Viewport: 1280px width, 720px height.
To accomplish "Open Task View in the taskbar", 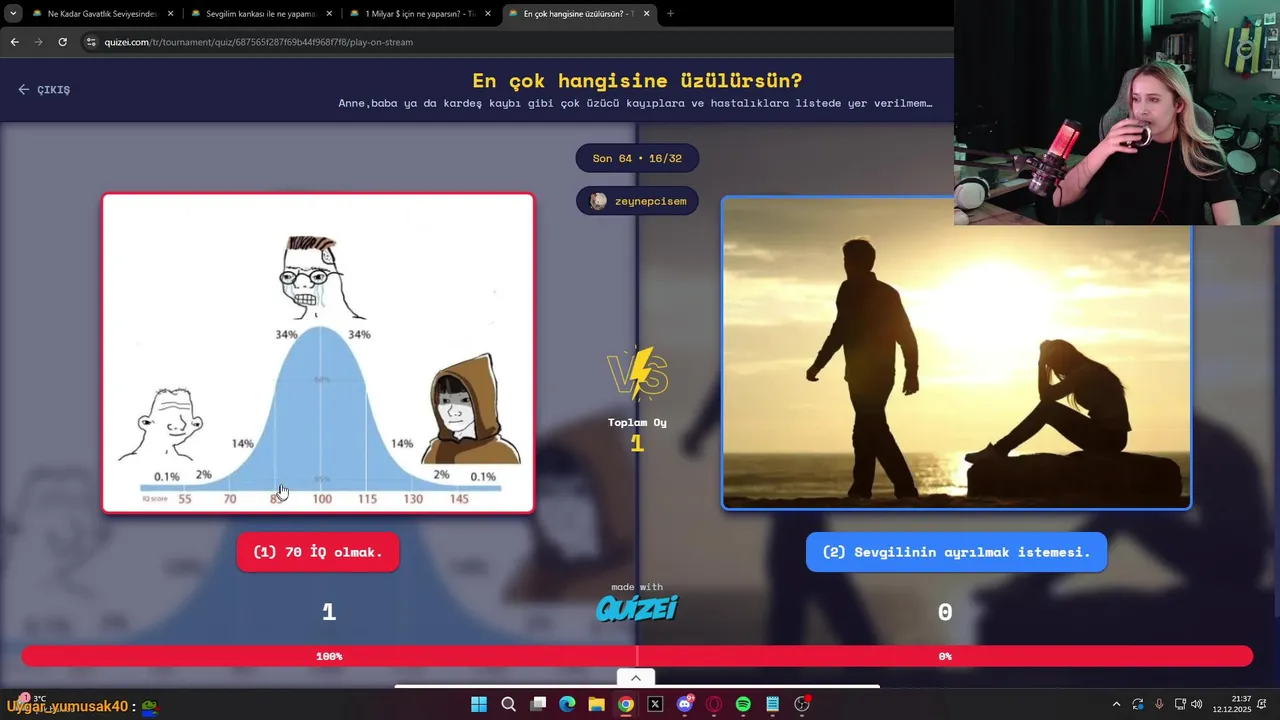I will (538, 704).
